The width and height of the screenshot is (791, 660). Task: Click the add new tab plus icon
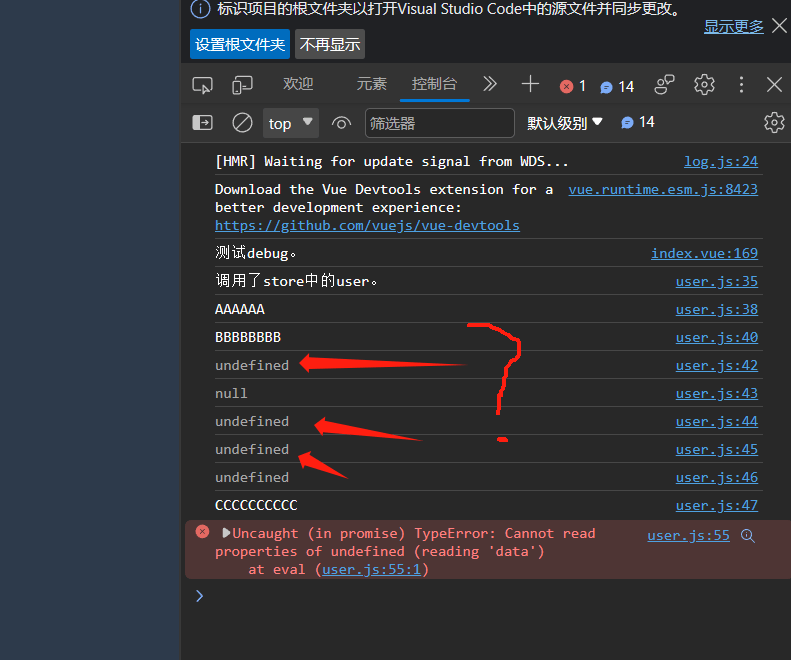[x=530, y=85]
